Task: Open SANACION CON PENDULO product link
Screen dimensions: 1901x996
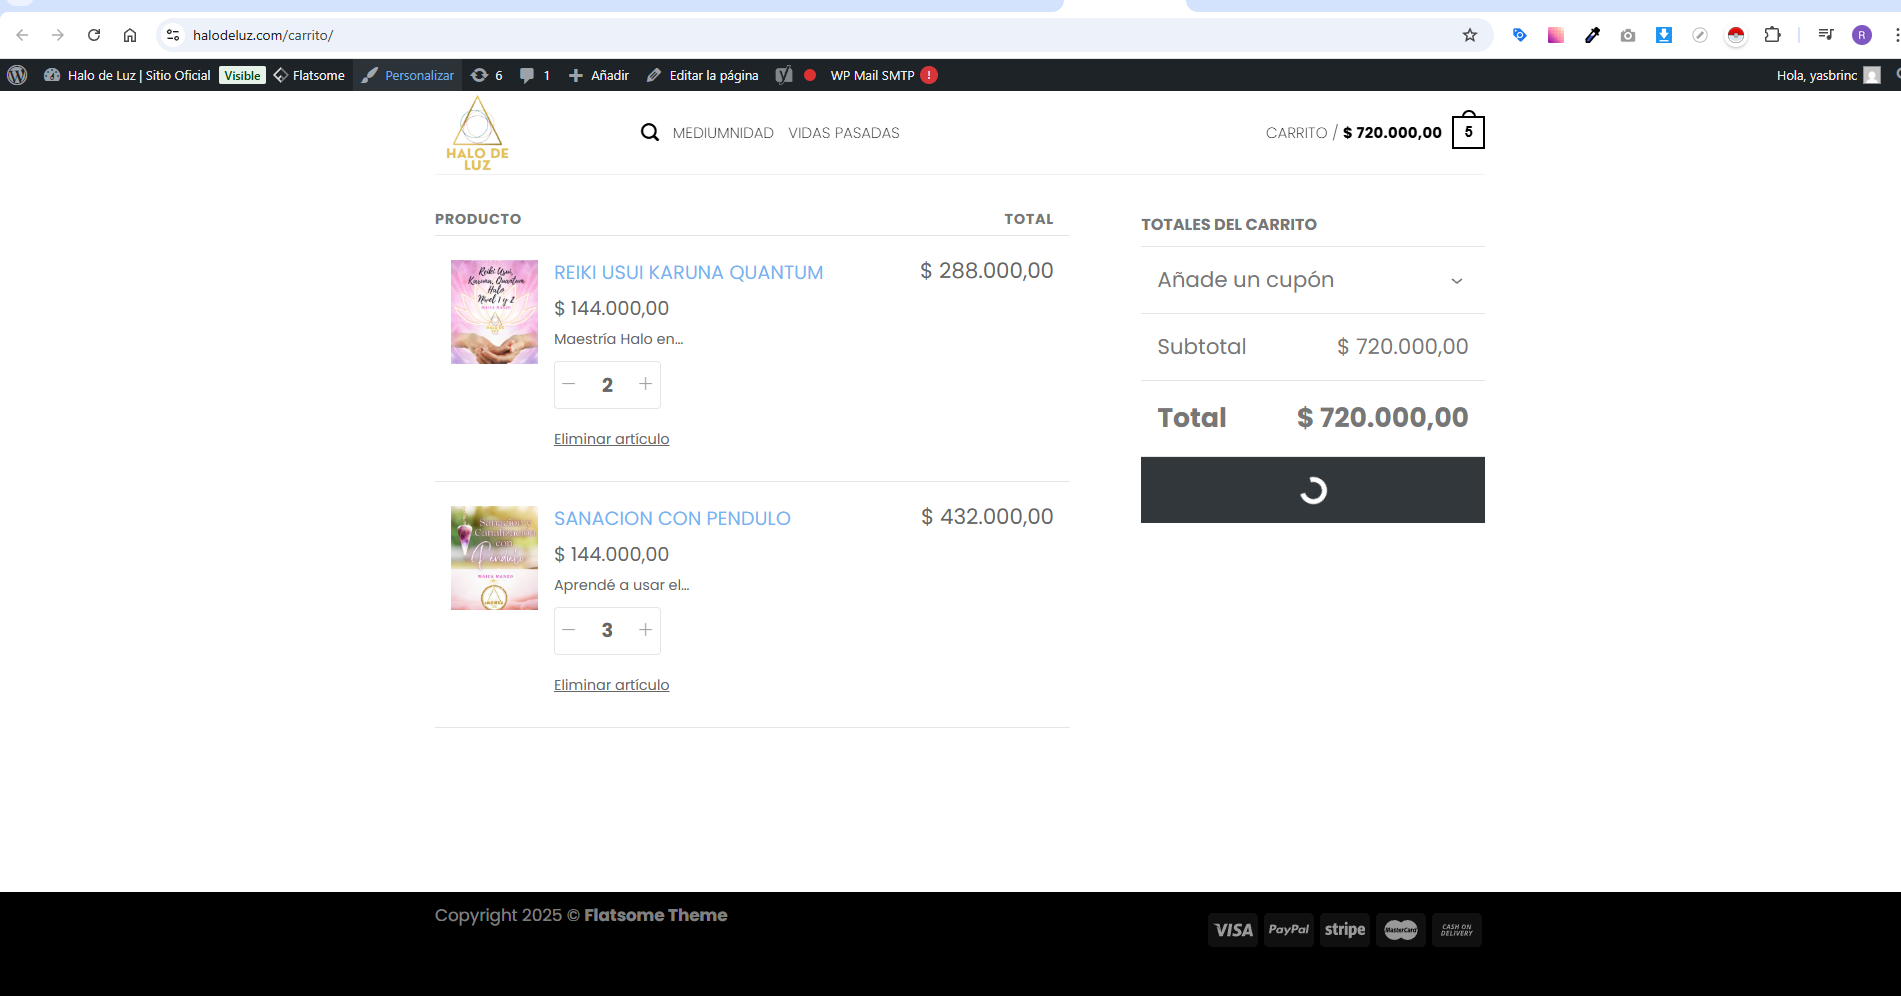Action: point(672,518)
